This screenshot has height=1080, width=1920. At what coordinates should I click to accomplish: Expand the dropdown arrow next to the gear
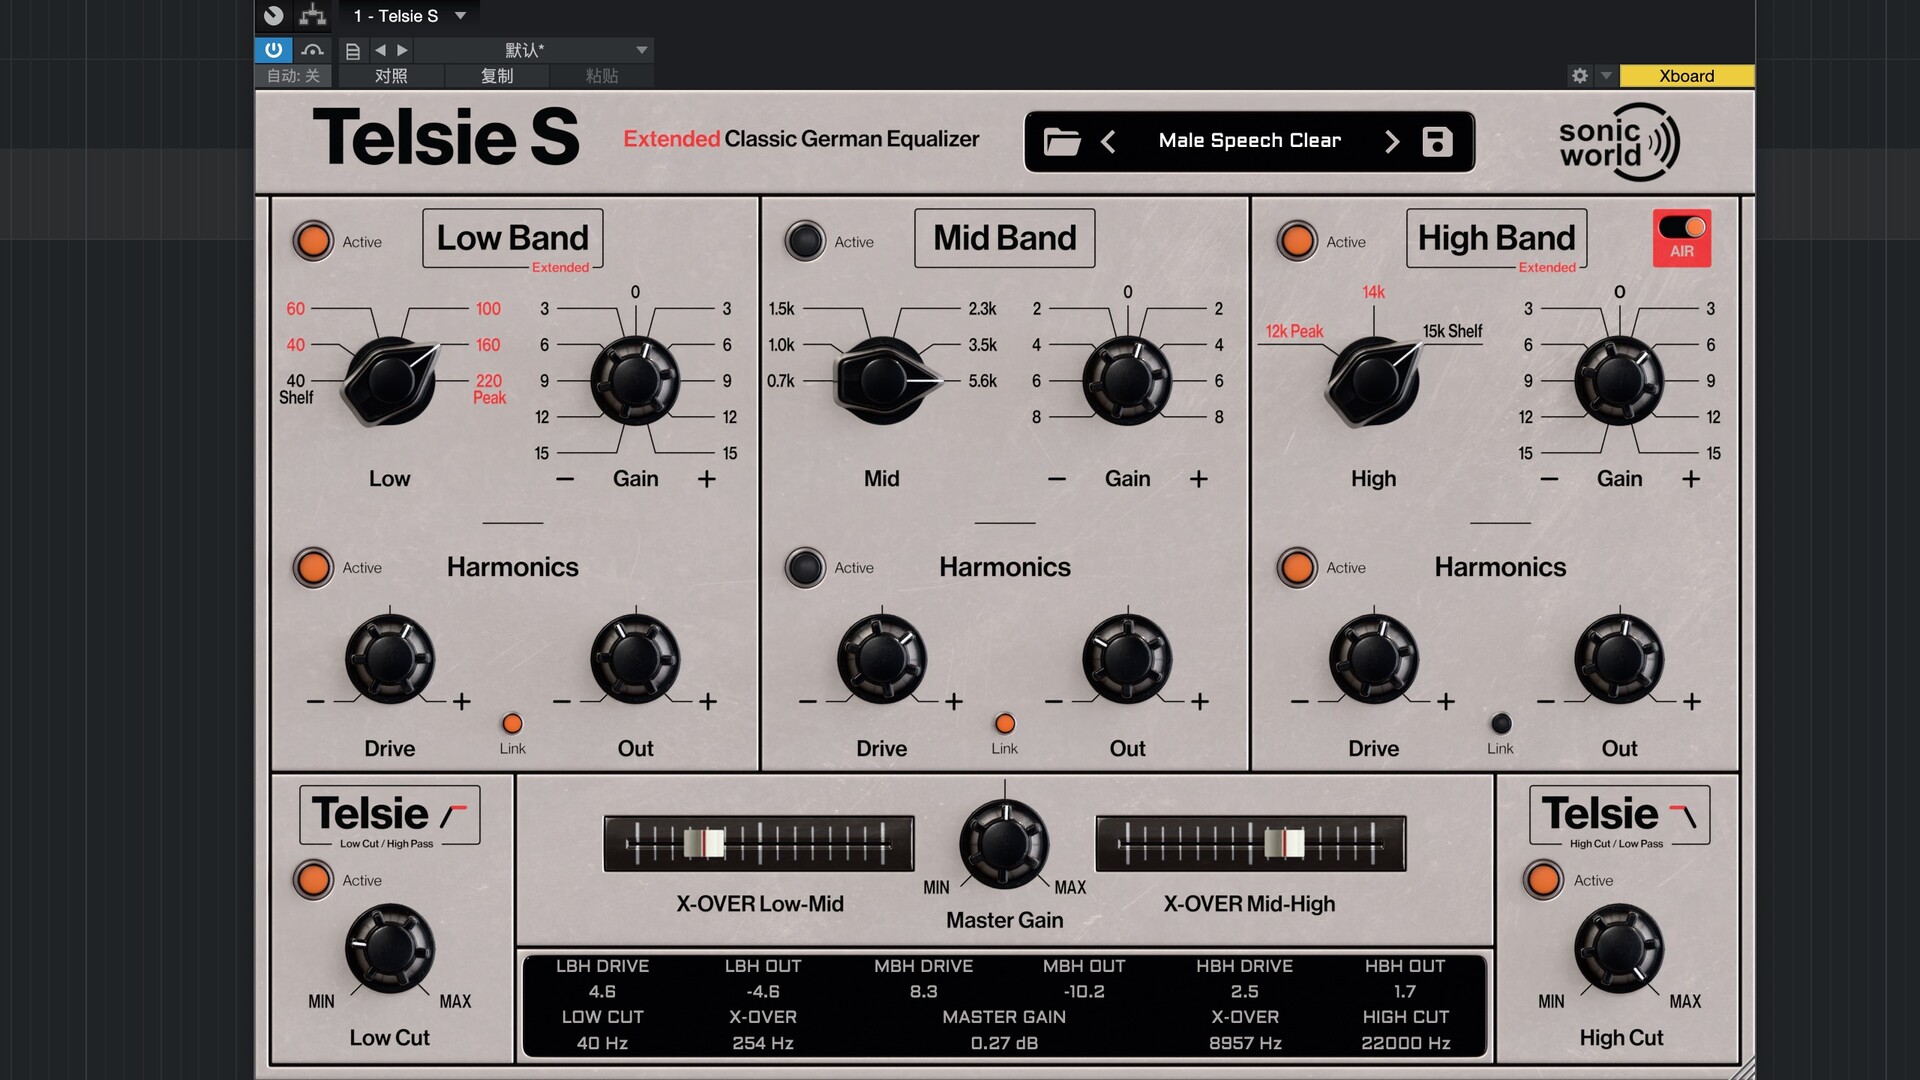(x=1606, y=76)
